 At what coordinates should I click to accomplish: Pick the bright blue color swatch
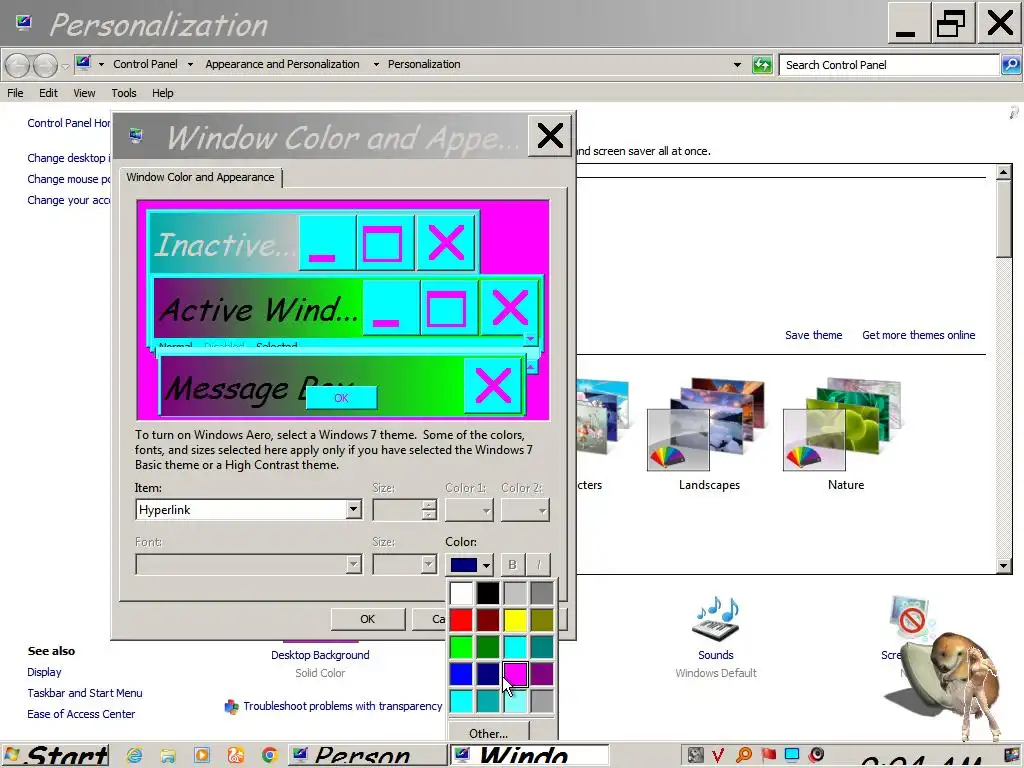tap(461, 674)
